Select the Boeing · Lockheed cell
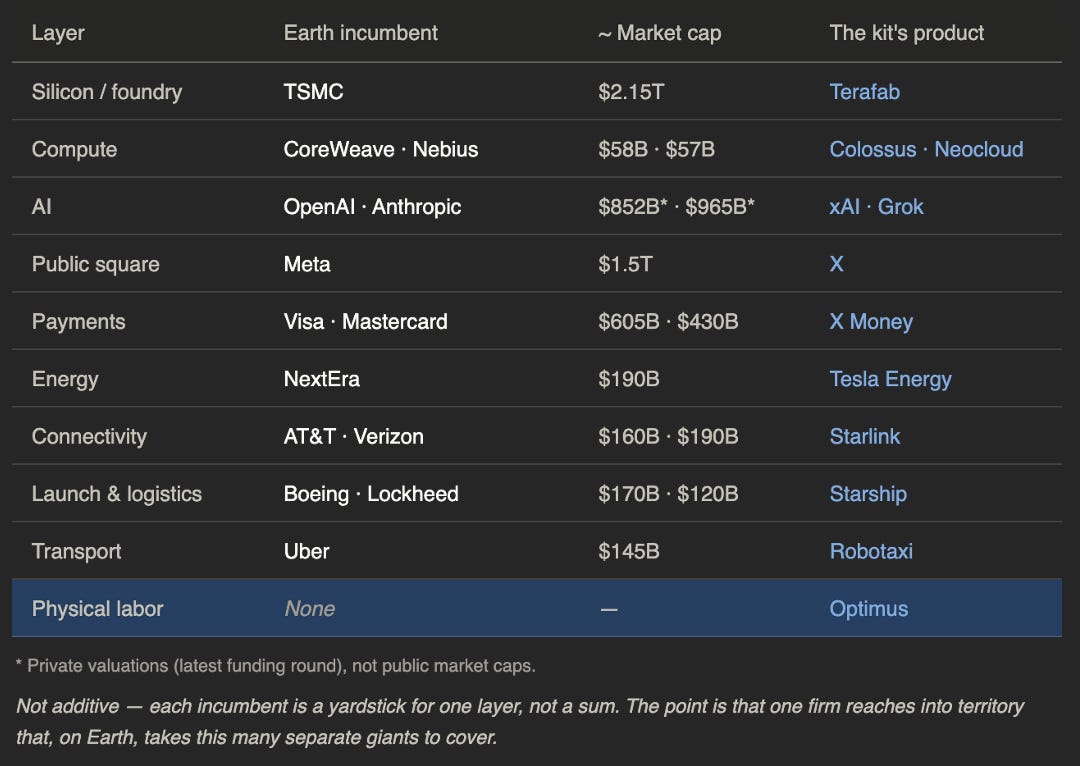Screen dimensions: 1080x766 (371, 494)
